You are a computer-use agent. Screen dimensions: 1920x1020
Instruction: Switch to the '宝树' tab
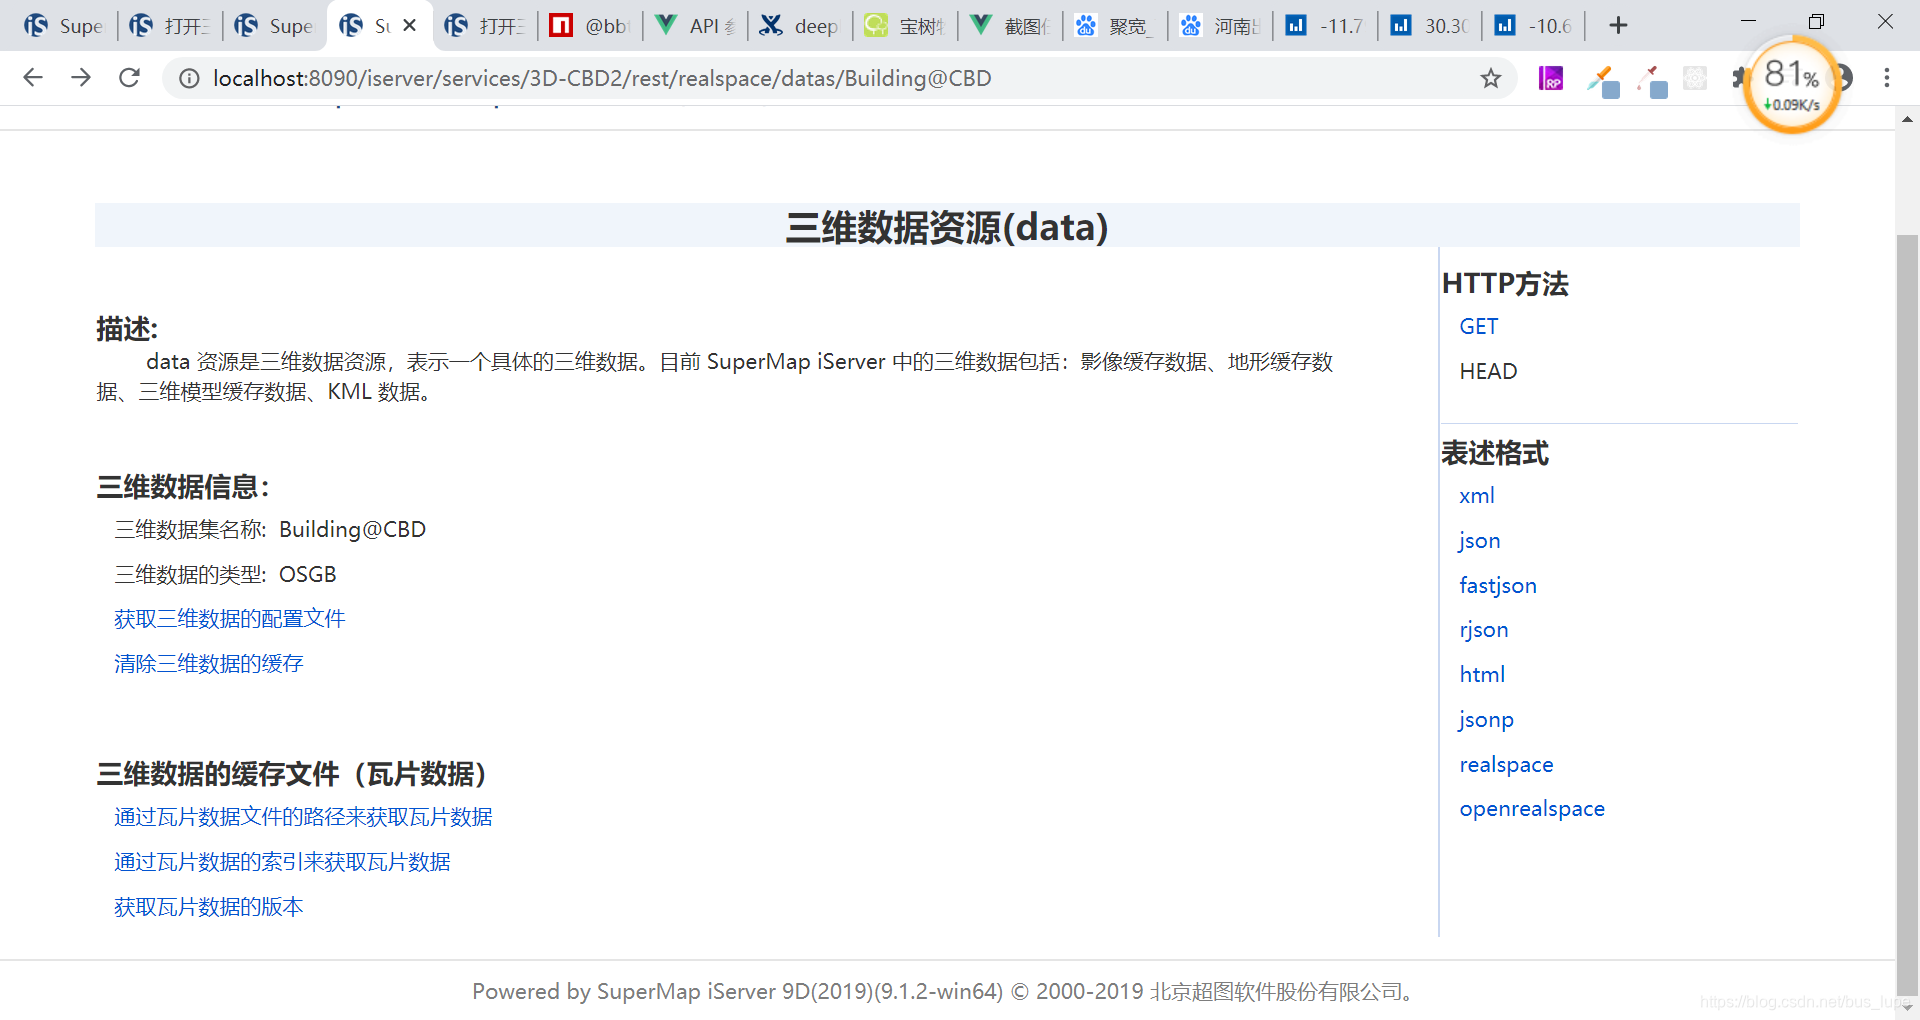pyautogui.click(x=905, y=25)
